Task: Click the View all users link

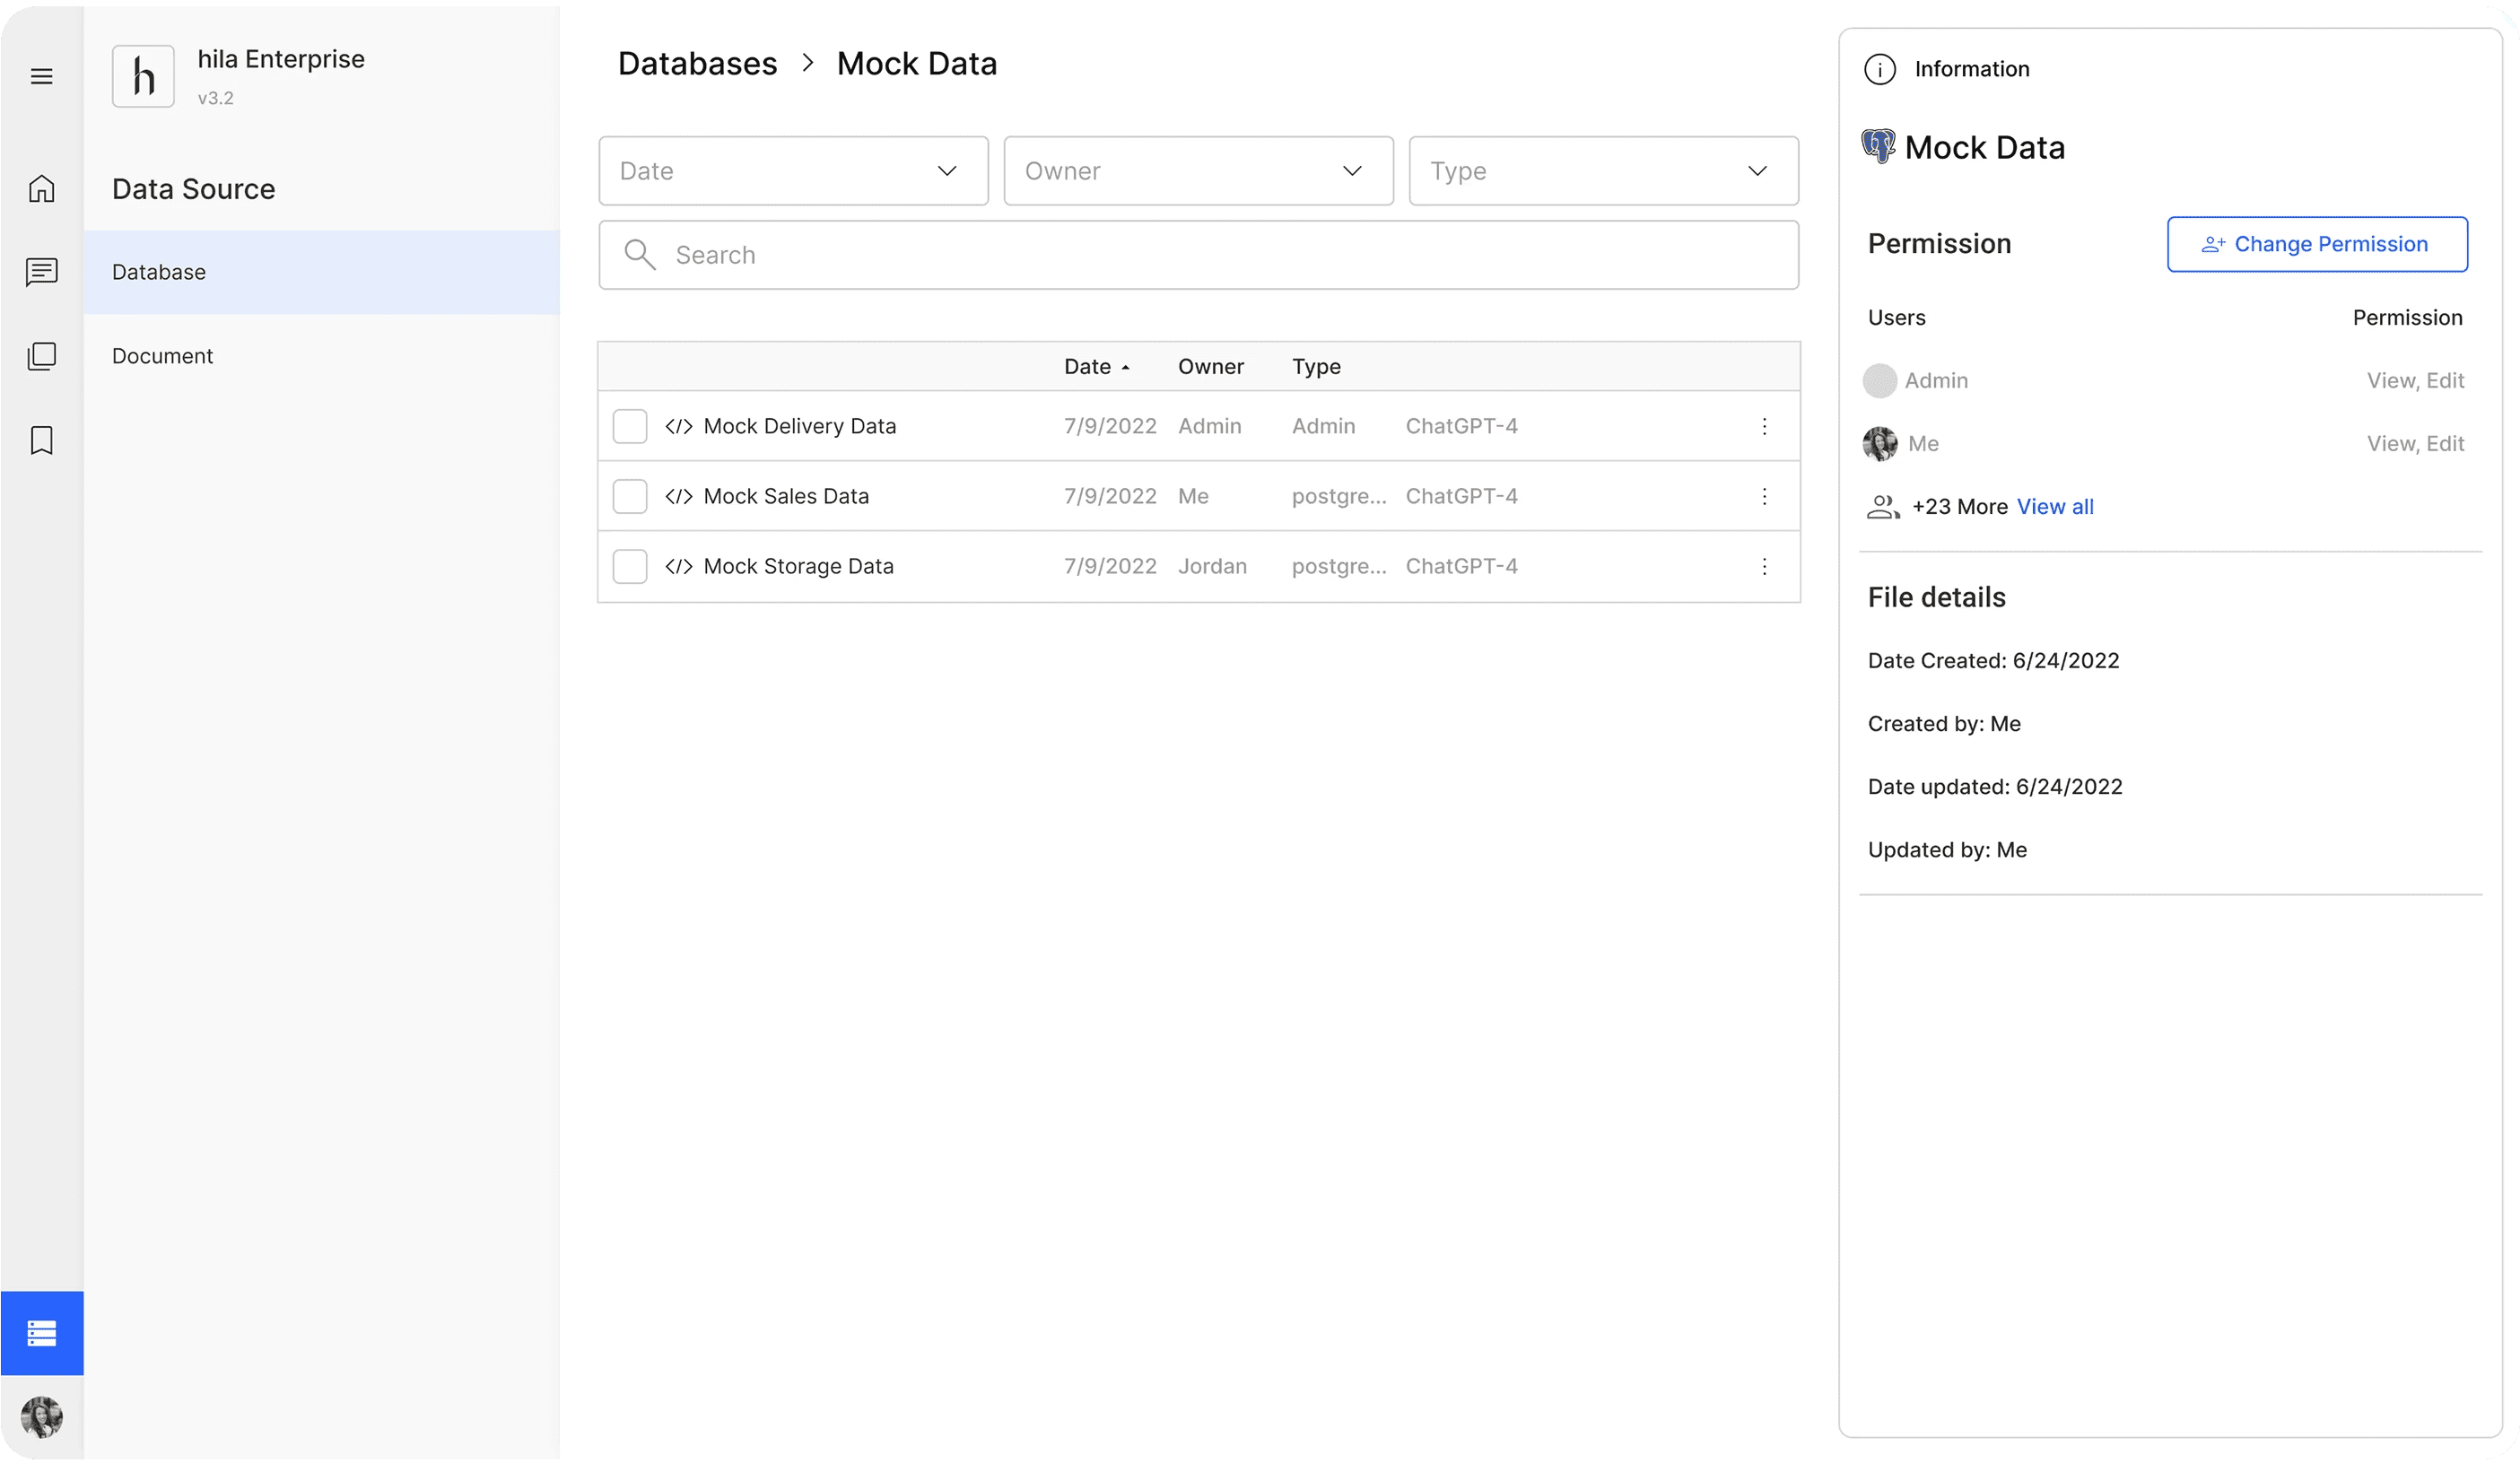Action: 2054,507
